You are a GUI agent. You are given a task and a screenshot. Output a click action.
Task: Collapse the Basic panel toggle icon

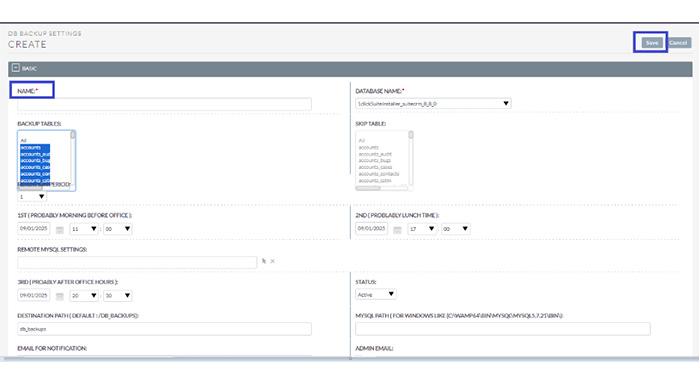coord(16,68)
